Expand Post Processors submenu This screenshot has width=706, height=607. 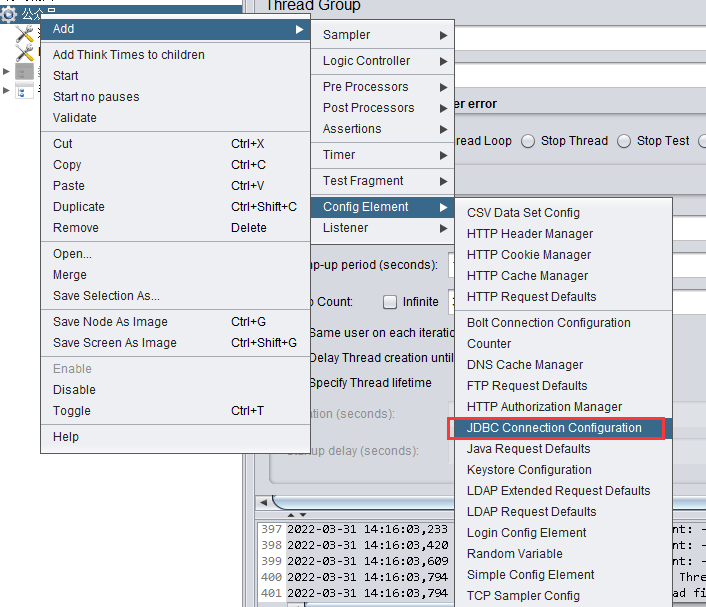[382, 108]
